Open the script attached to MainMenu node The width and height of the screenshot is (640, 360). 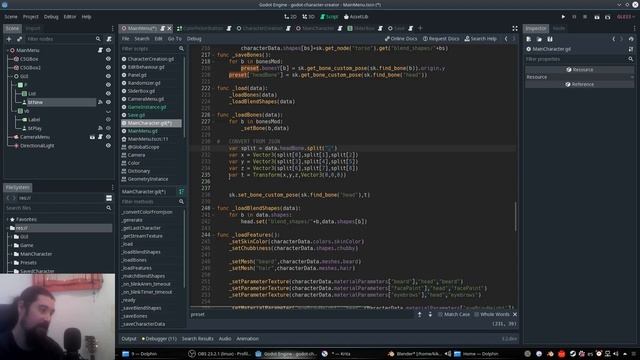point(100,50)
